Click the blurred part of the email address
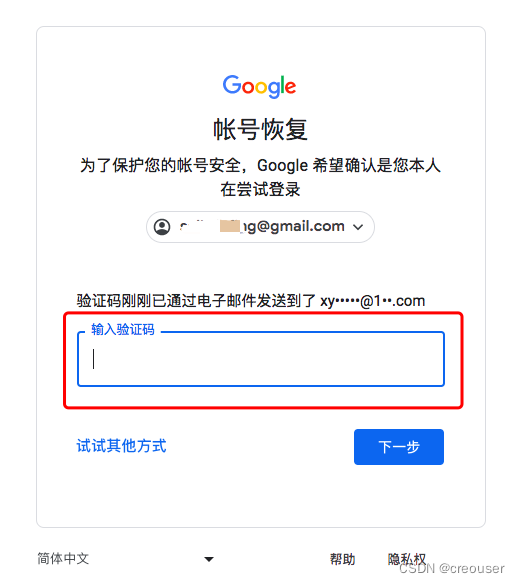520x583 pixels. click(x=210, y=226)
